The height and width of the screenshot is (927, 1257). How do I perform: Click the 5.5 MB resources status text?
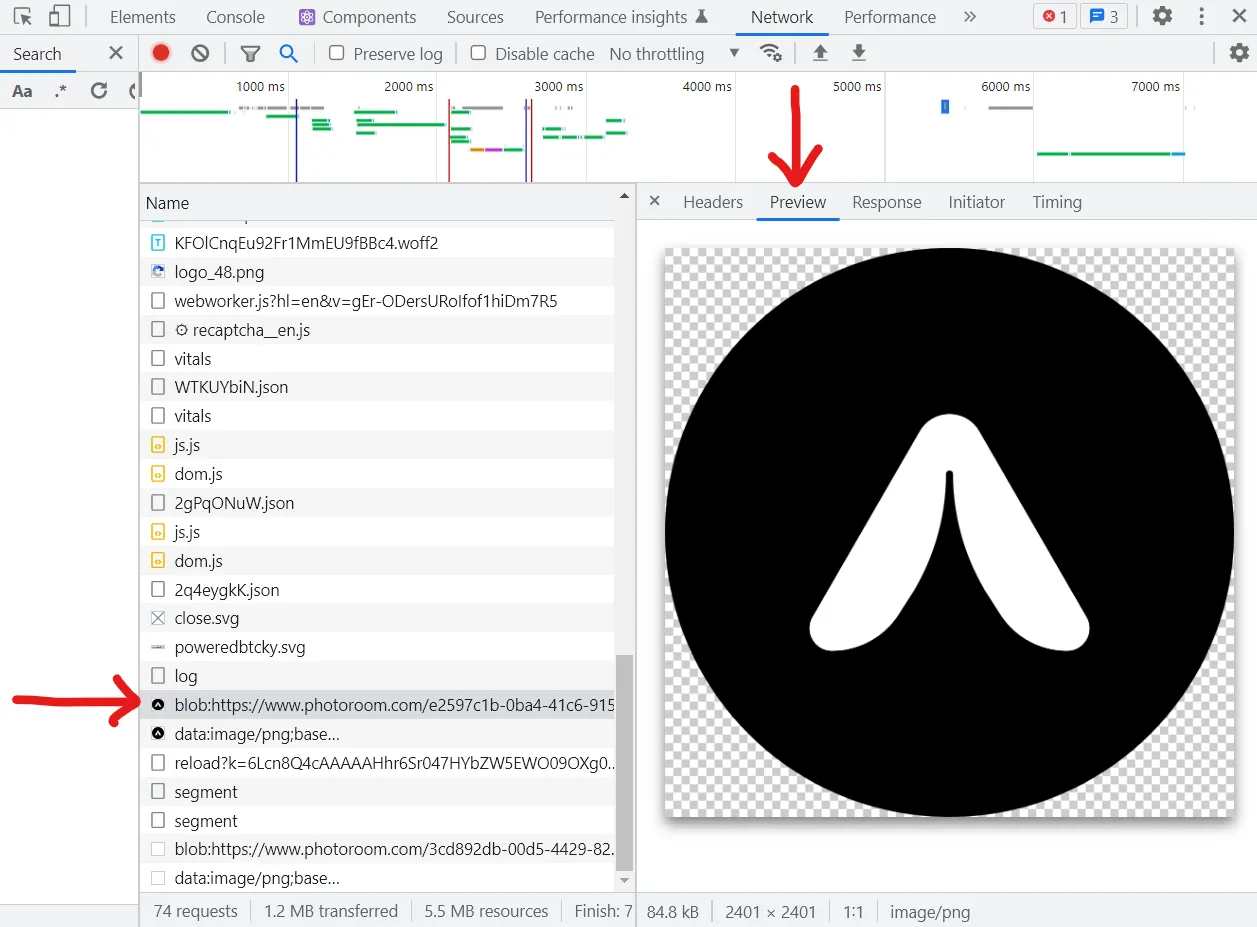click(x=486, y=911)
